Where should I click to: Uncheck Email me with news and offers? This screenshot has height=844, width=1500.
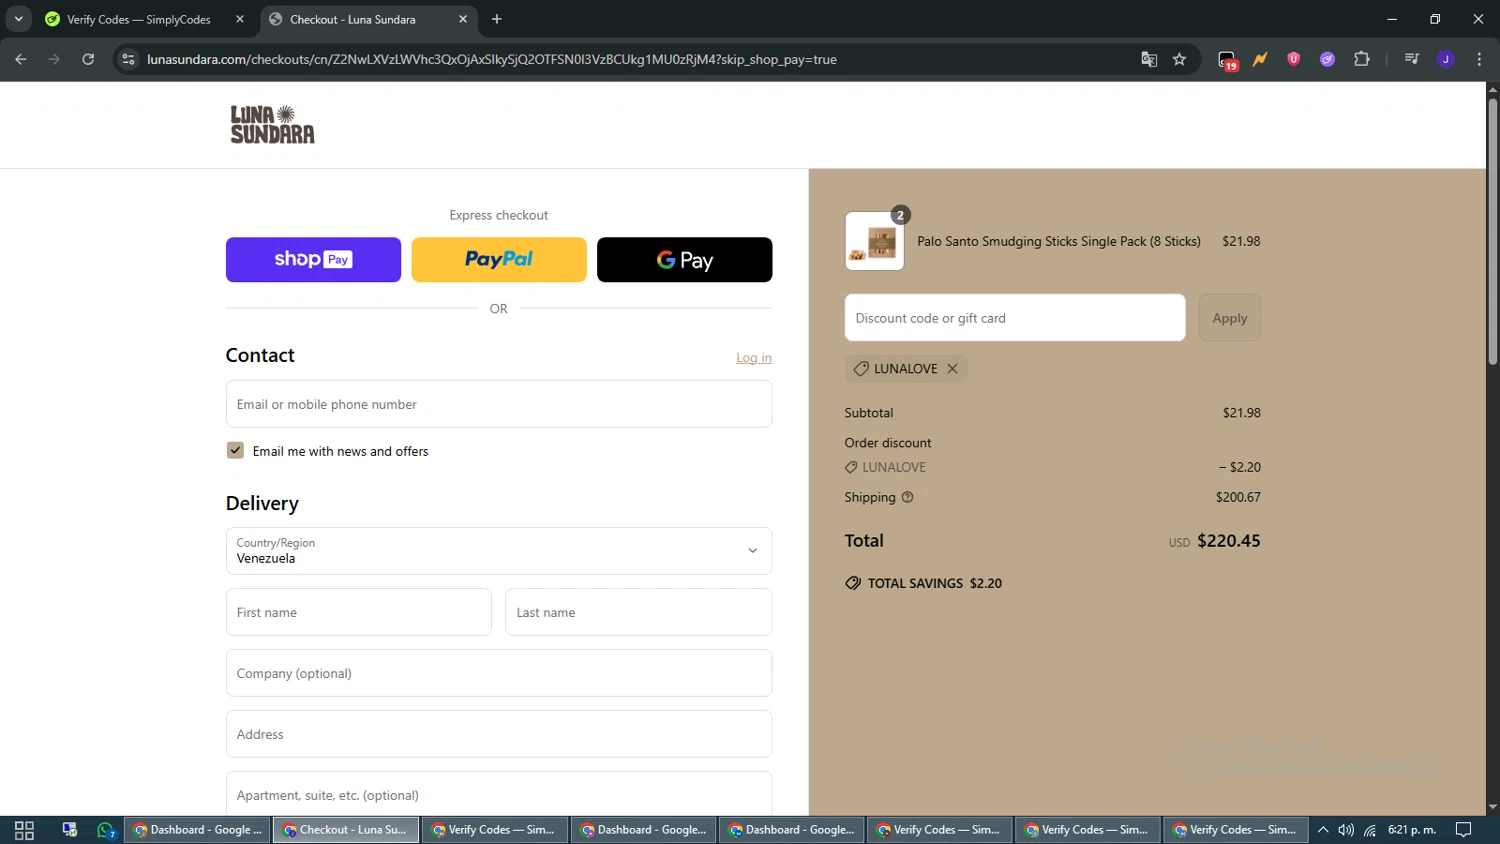tap(235, 450)
